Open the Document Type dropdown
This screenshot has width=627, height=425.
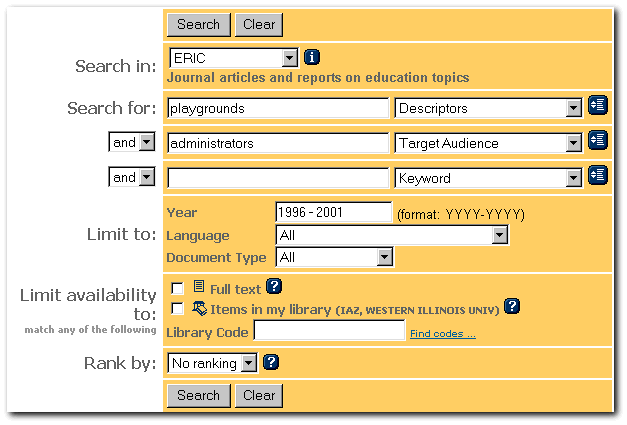point(384,257)
